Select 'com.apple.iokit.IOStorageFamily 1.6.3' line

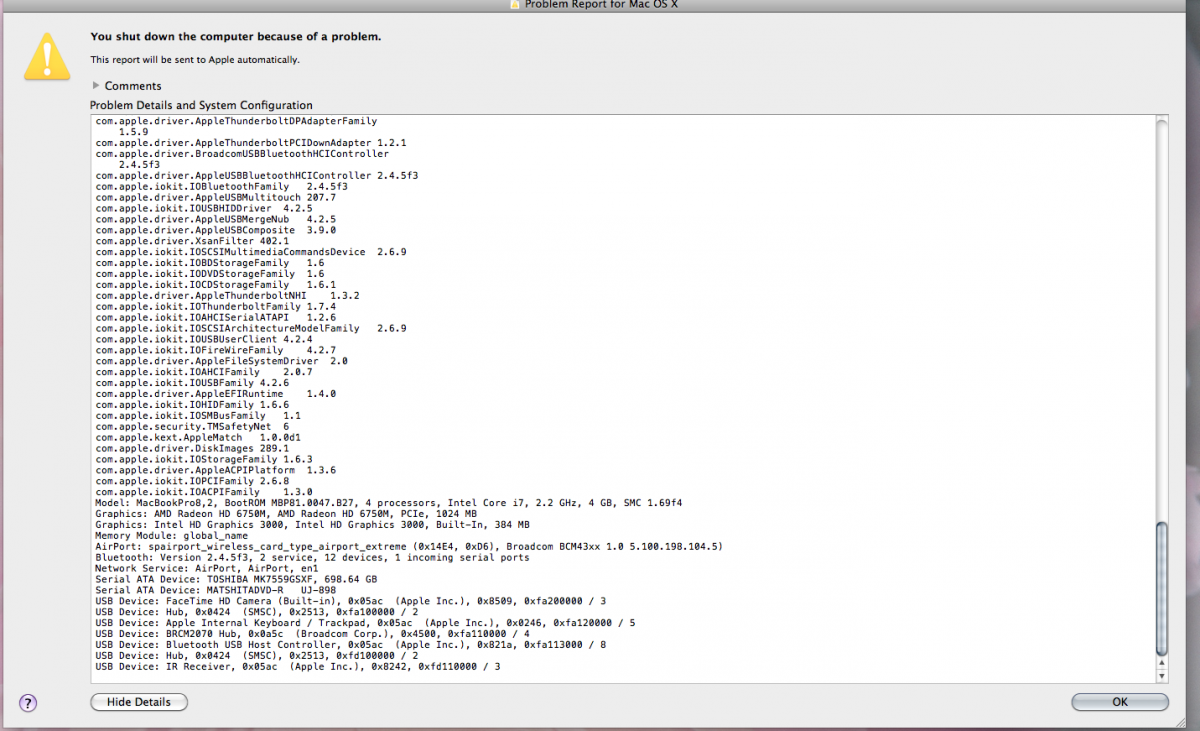pyautogui.click(x=204, y=460)
